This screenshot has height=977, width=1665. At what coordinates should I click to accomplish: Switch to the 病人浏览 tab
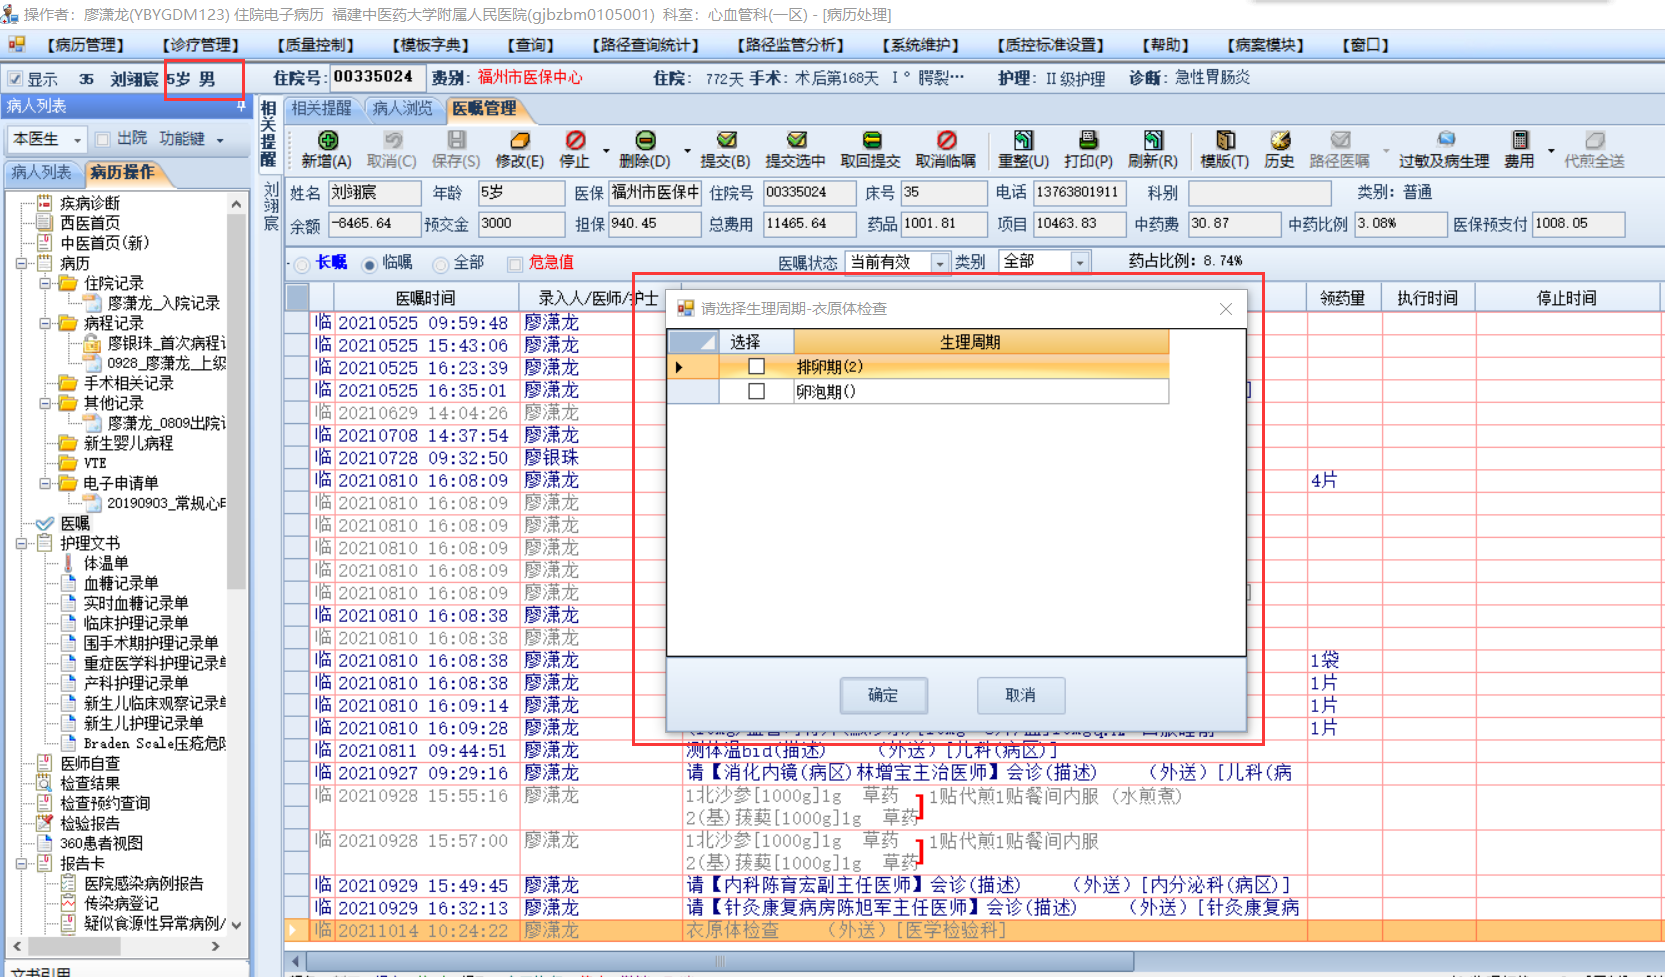(x=403, y=108)
